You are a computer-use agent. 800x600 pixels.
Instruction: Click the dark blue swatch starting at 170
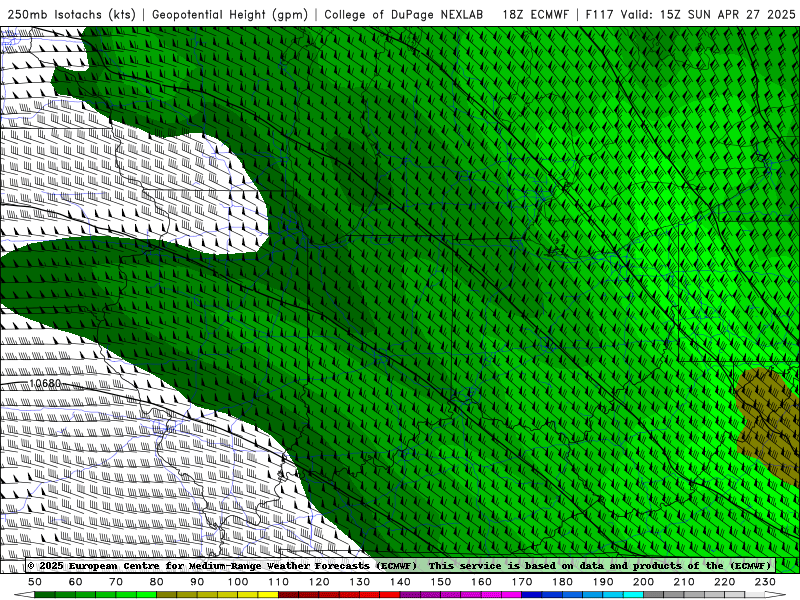[x=532, y=594]
